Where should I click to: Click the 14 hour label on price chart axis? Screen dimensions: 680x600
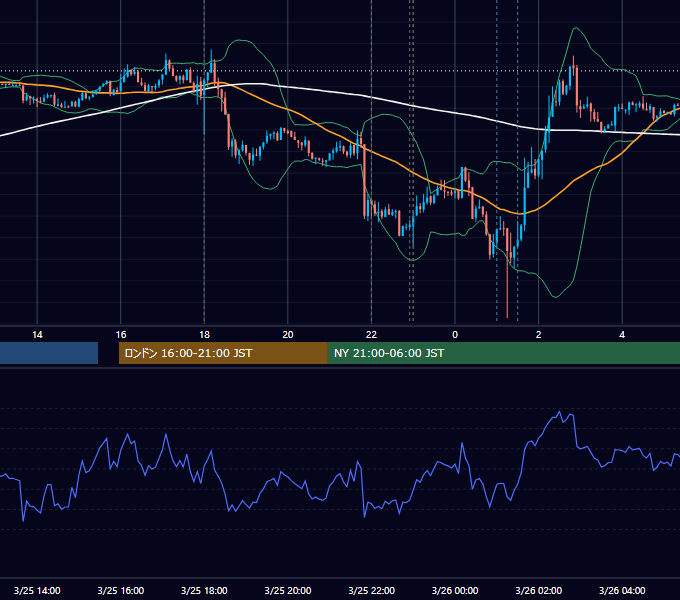click(37, 335)
